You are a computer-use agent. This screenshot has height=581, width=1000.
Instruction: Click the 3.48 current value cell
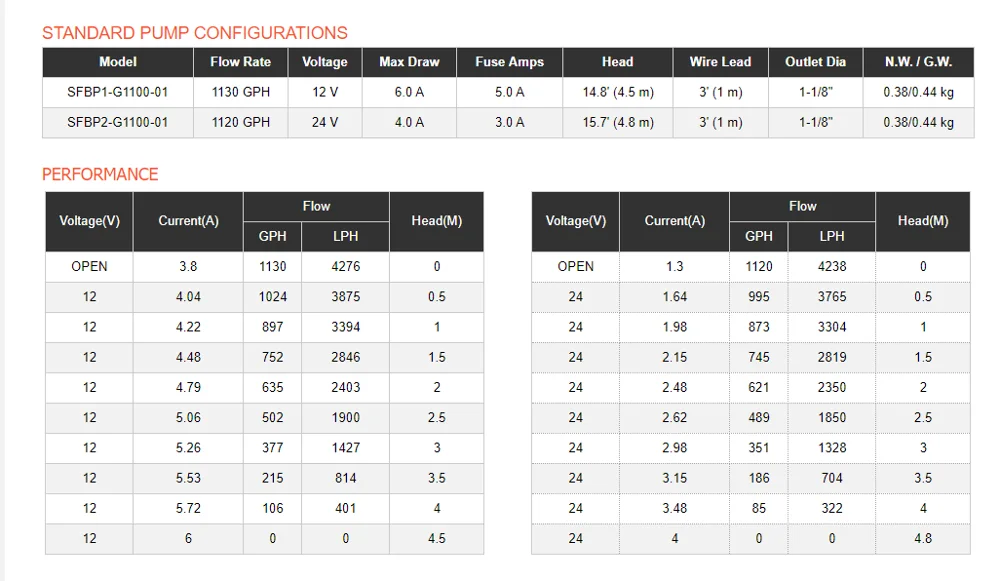pos(675,508)
